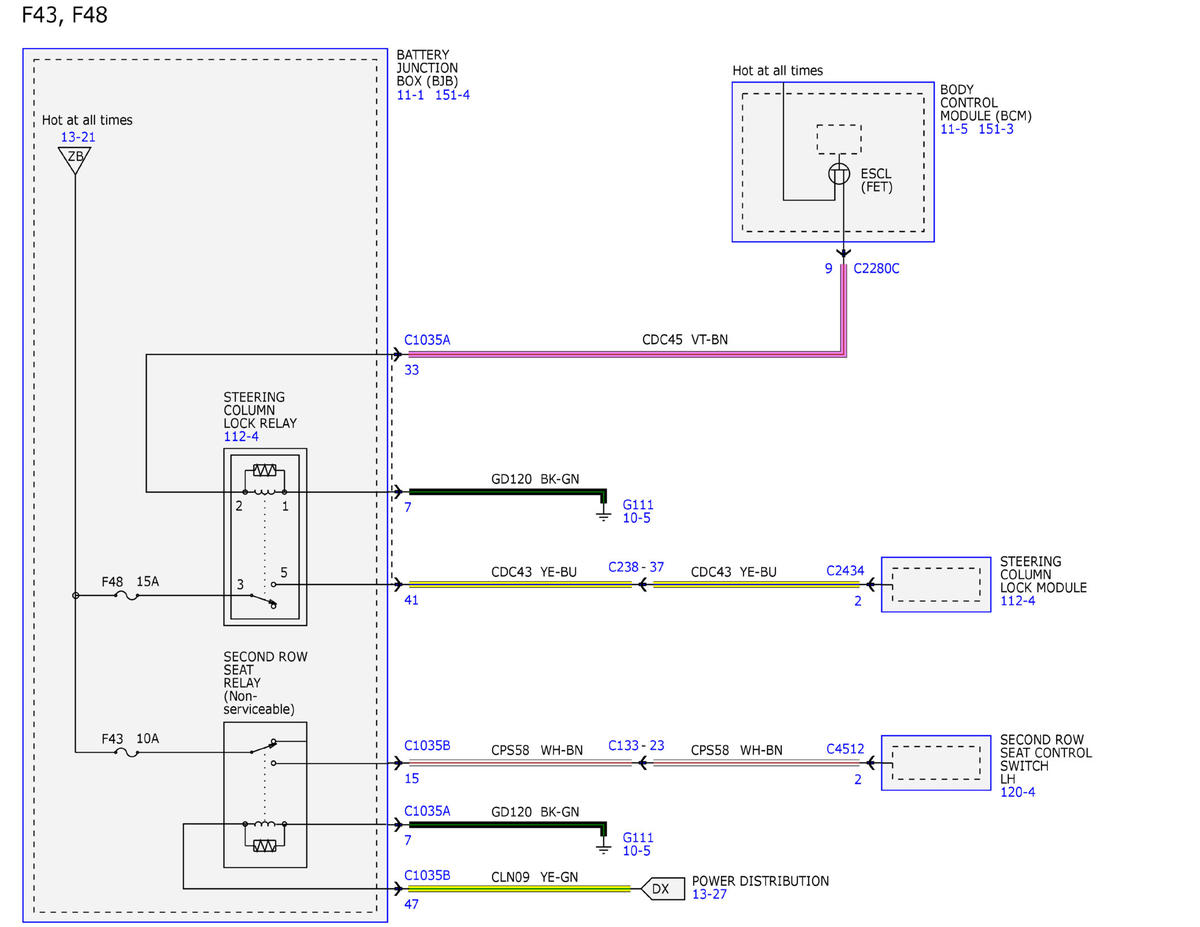1200x927 pixels.
Task: Click the C2280C connector link
Action: [876, 269]
